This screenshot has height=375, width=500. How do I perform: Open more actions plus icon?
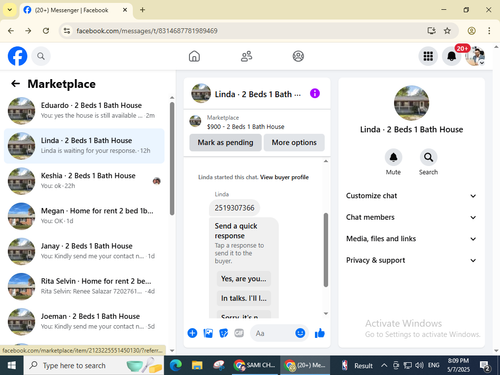coord(192,333)
